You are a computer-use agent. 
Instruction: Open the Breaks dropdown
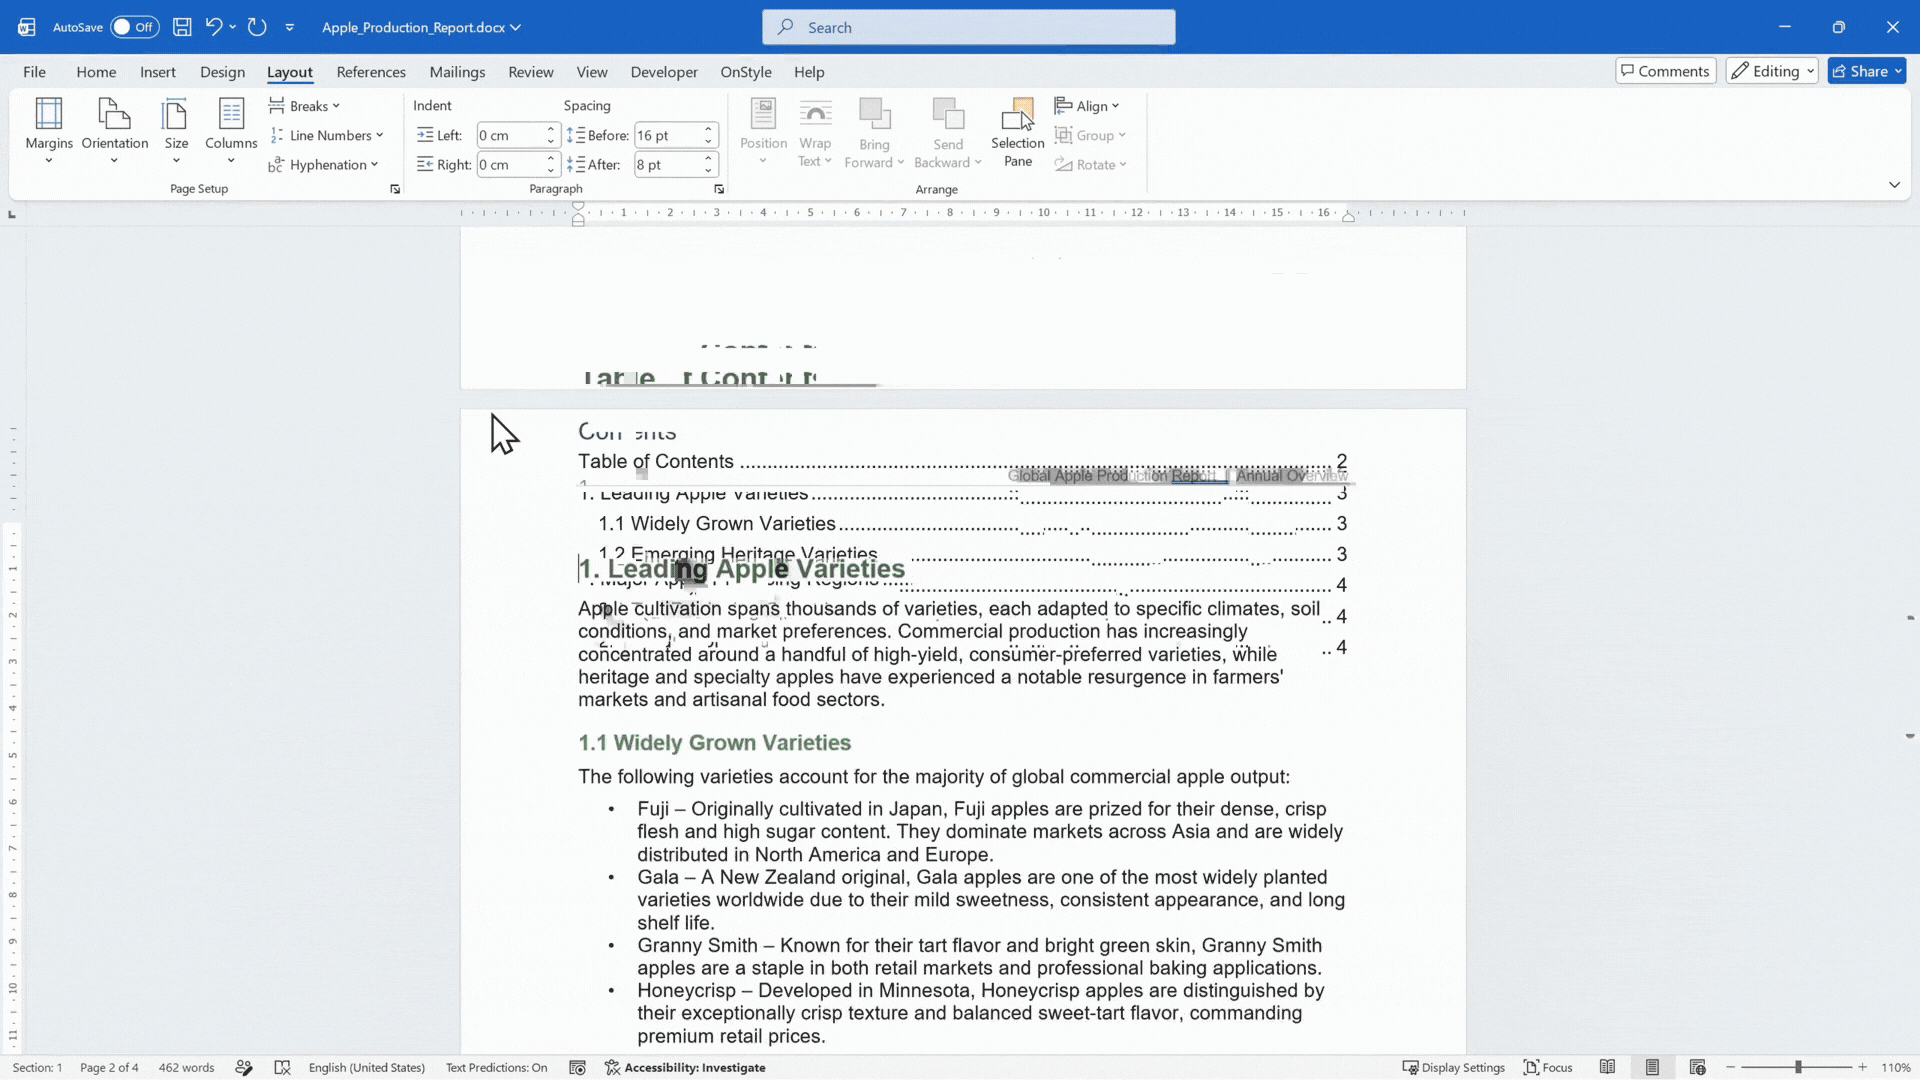pyautogui.click(x=305, y=106)
